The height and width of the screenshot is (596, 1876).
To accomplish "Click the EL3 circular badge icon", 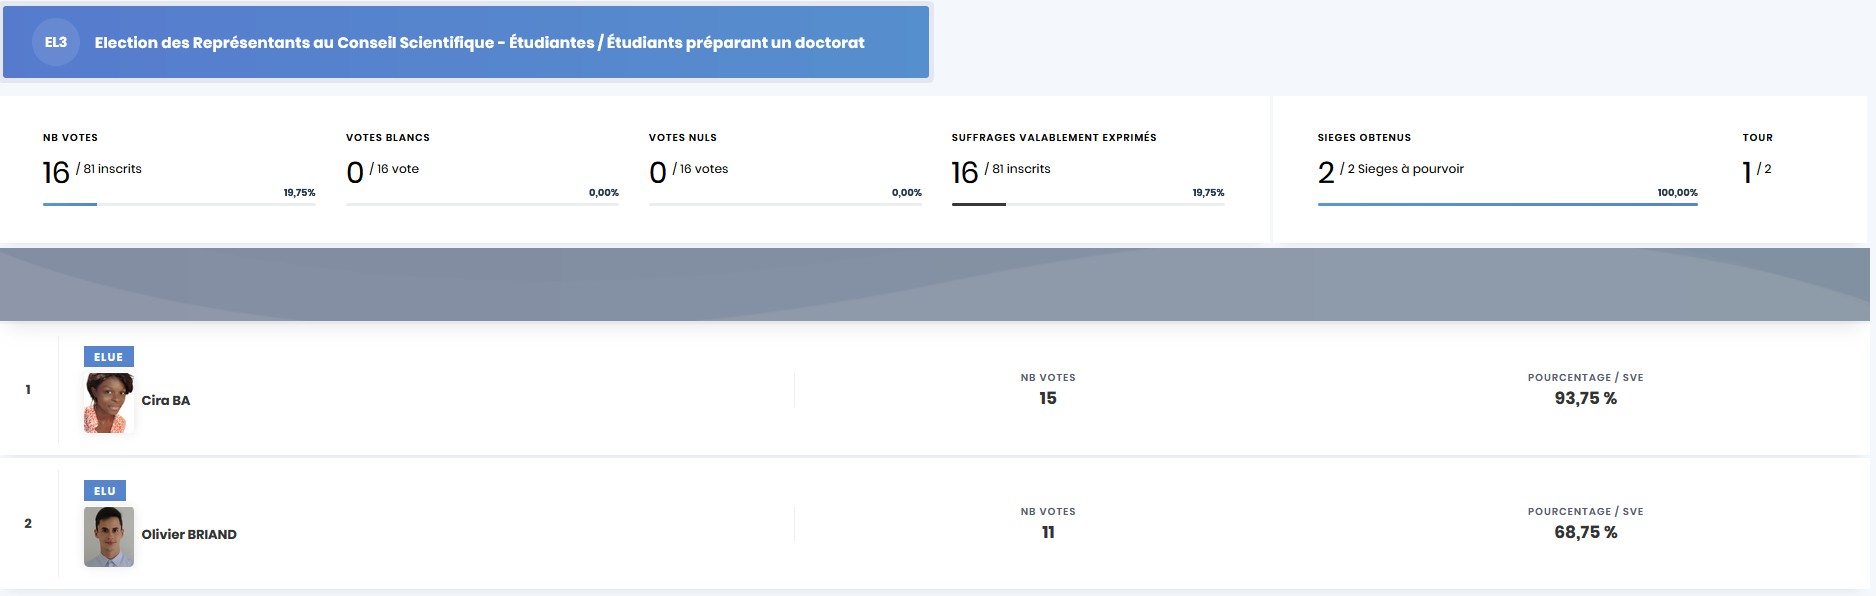I will pyautogui.click(x=56, y=43).
